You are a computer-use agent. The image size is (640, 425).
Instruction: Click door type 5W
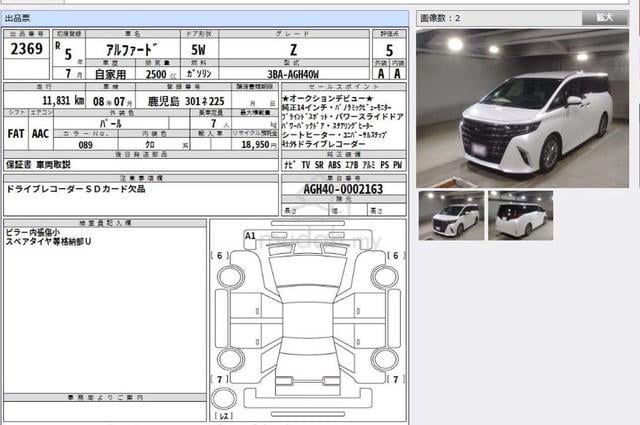[199, 50]
